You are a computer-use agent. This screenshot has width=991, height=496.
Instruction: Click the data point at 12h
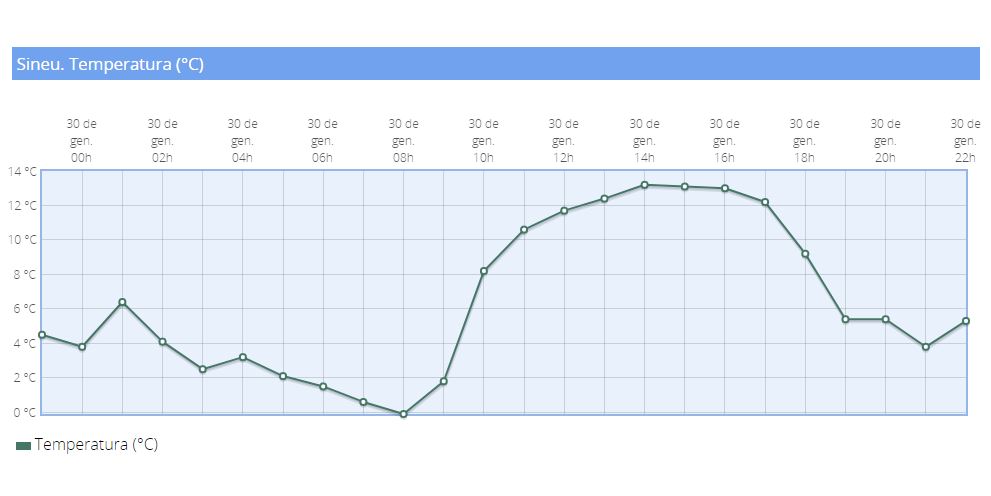tap(564, 211)
